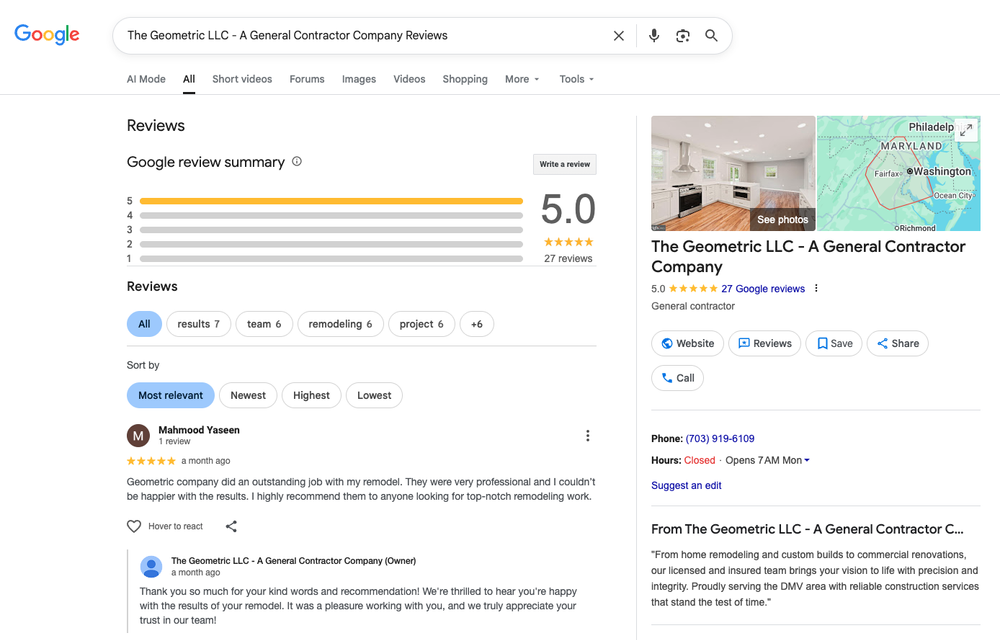Click the heart react icon
This screenshot has width=1000, height=640.
pyautogui.click(x=134, y=526)
